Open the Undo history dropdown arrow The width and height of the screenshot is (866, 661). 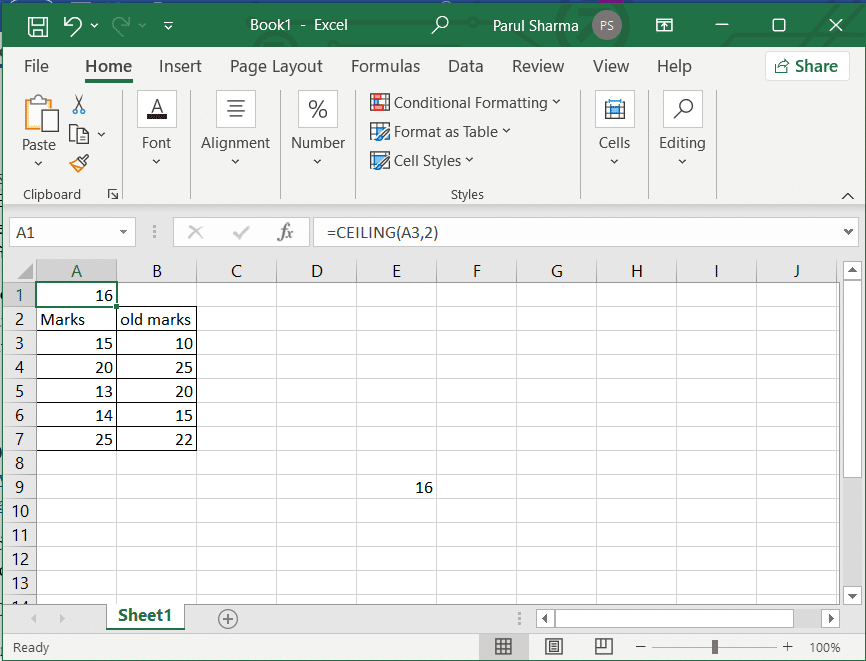tap(94, 25)
